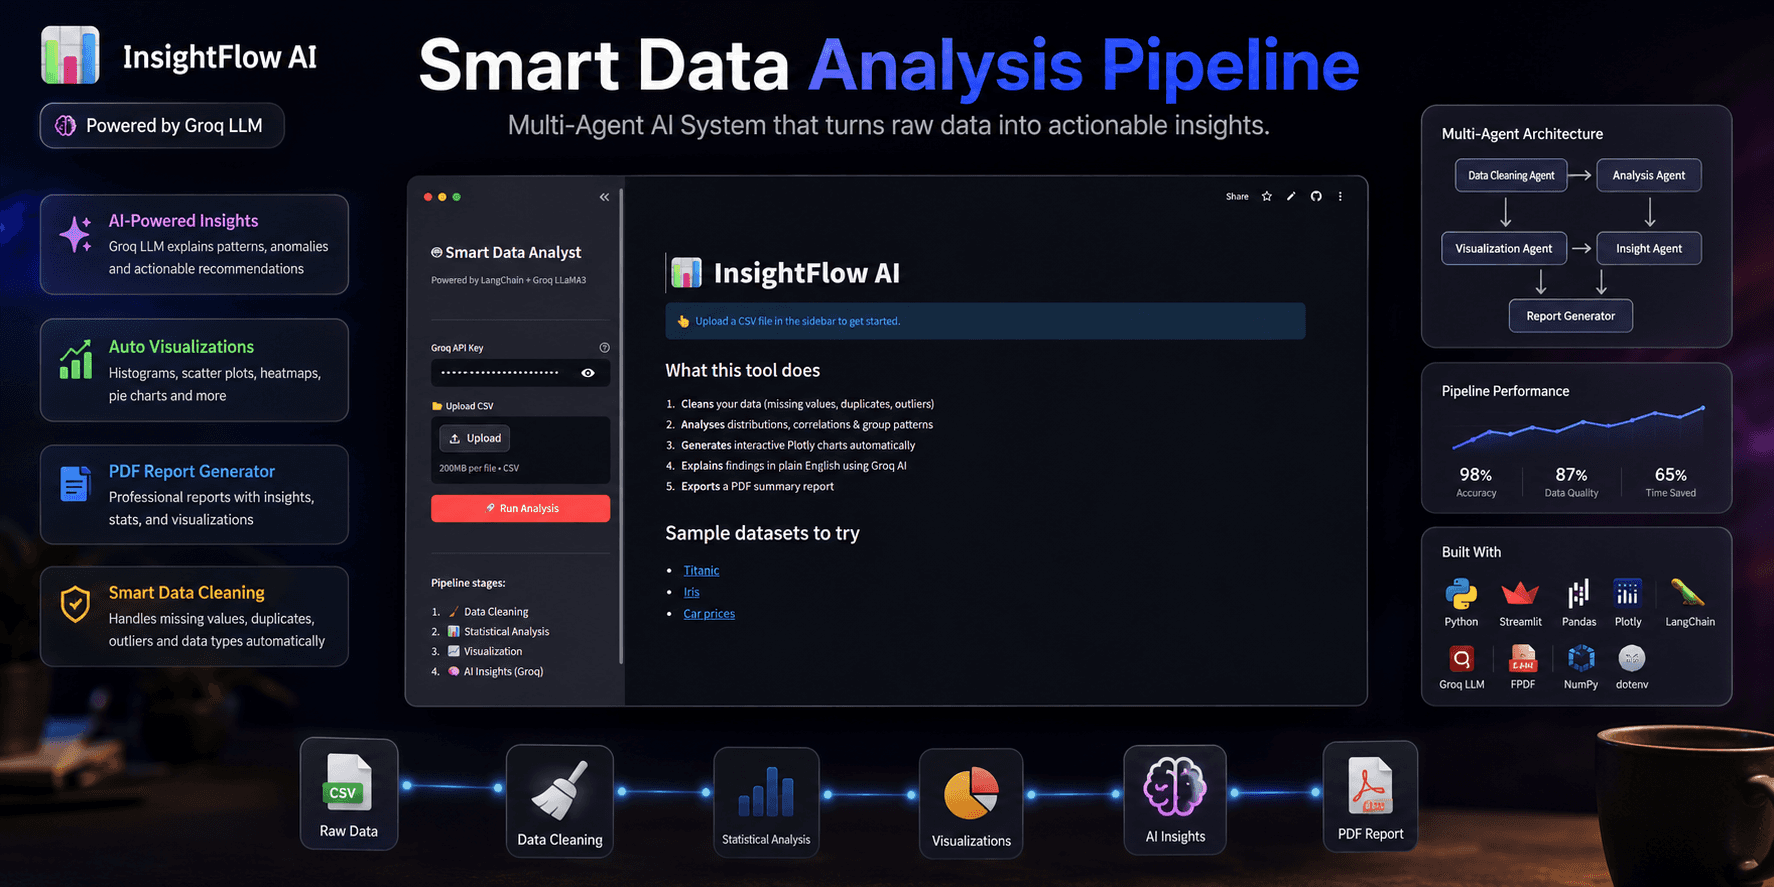The width and height of the screenshot is (1774, 887).
Task: Click the Raw Data CSV tile
Action: [349, 794]
